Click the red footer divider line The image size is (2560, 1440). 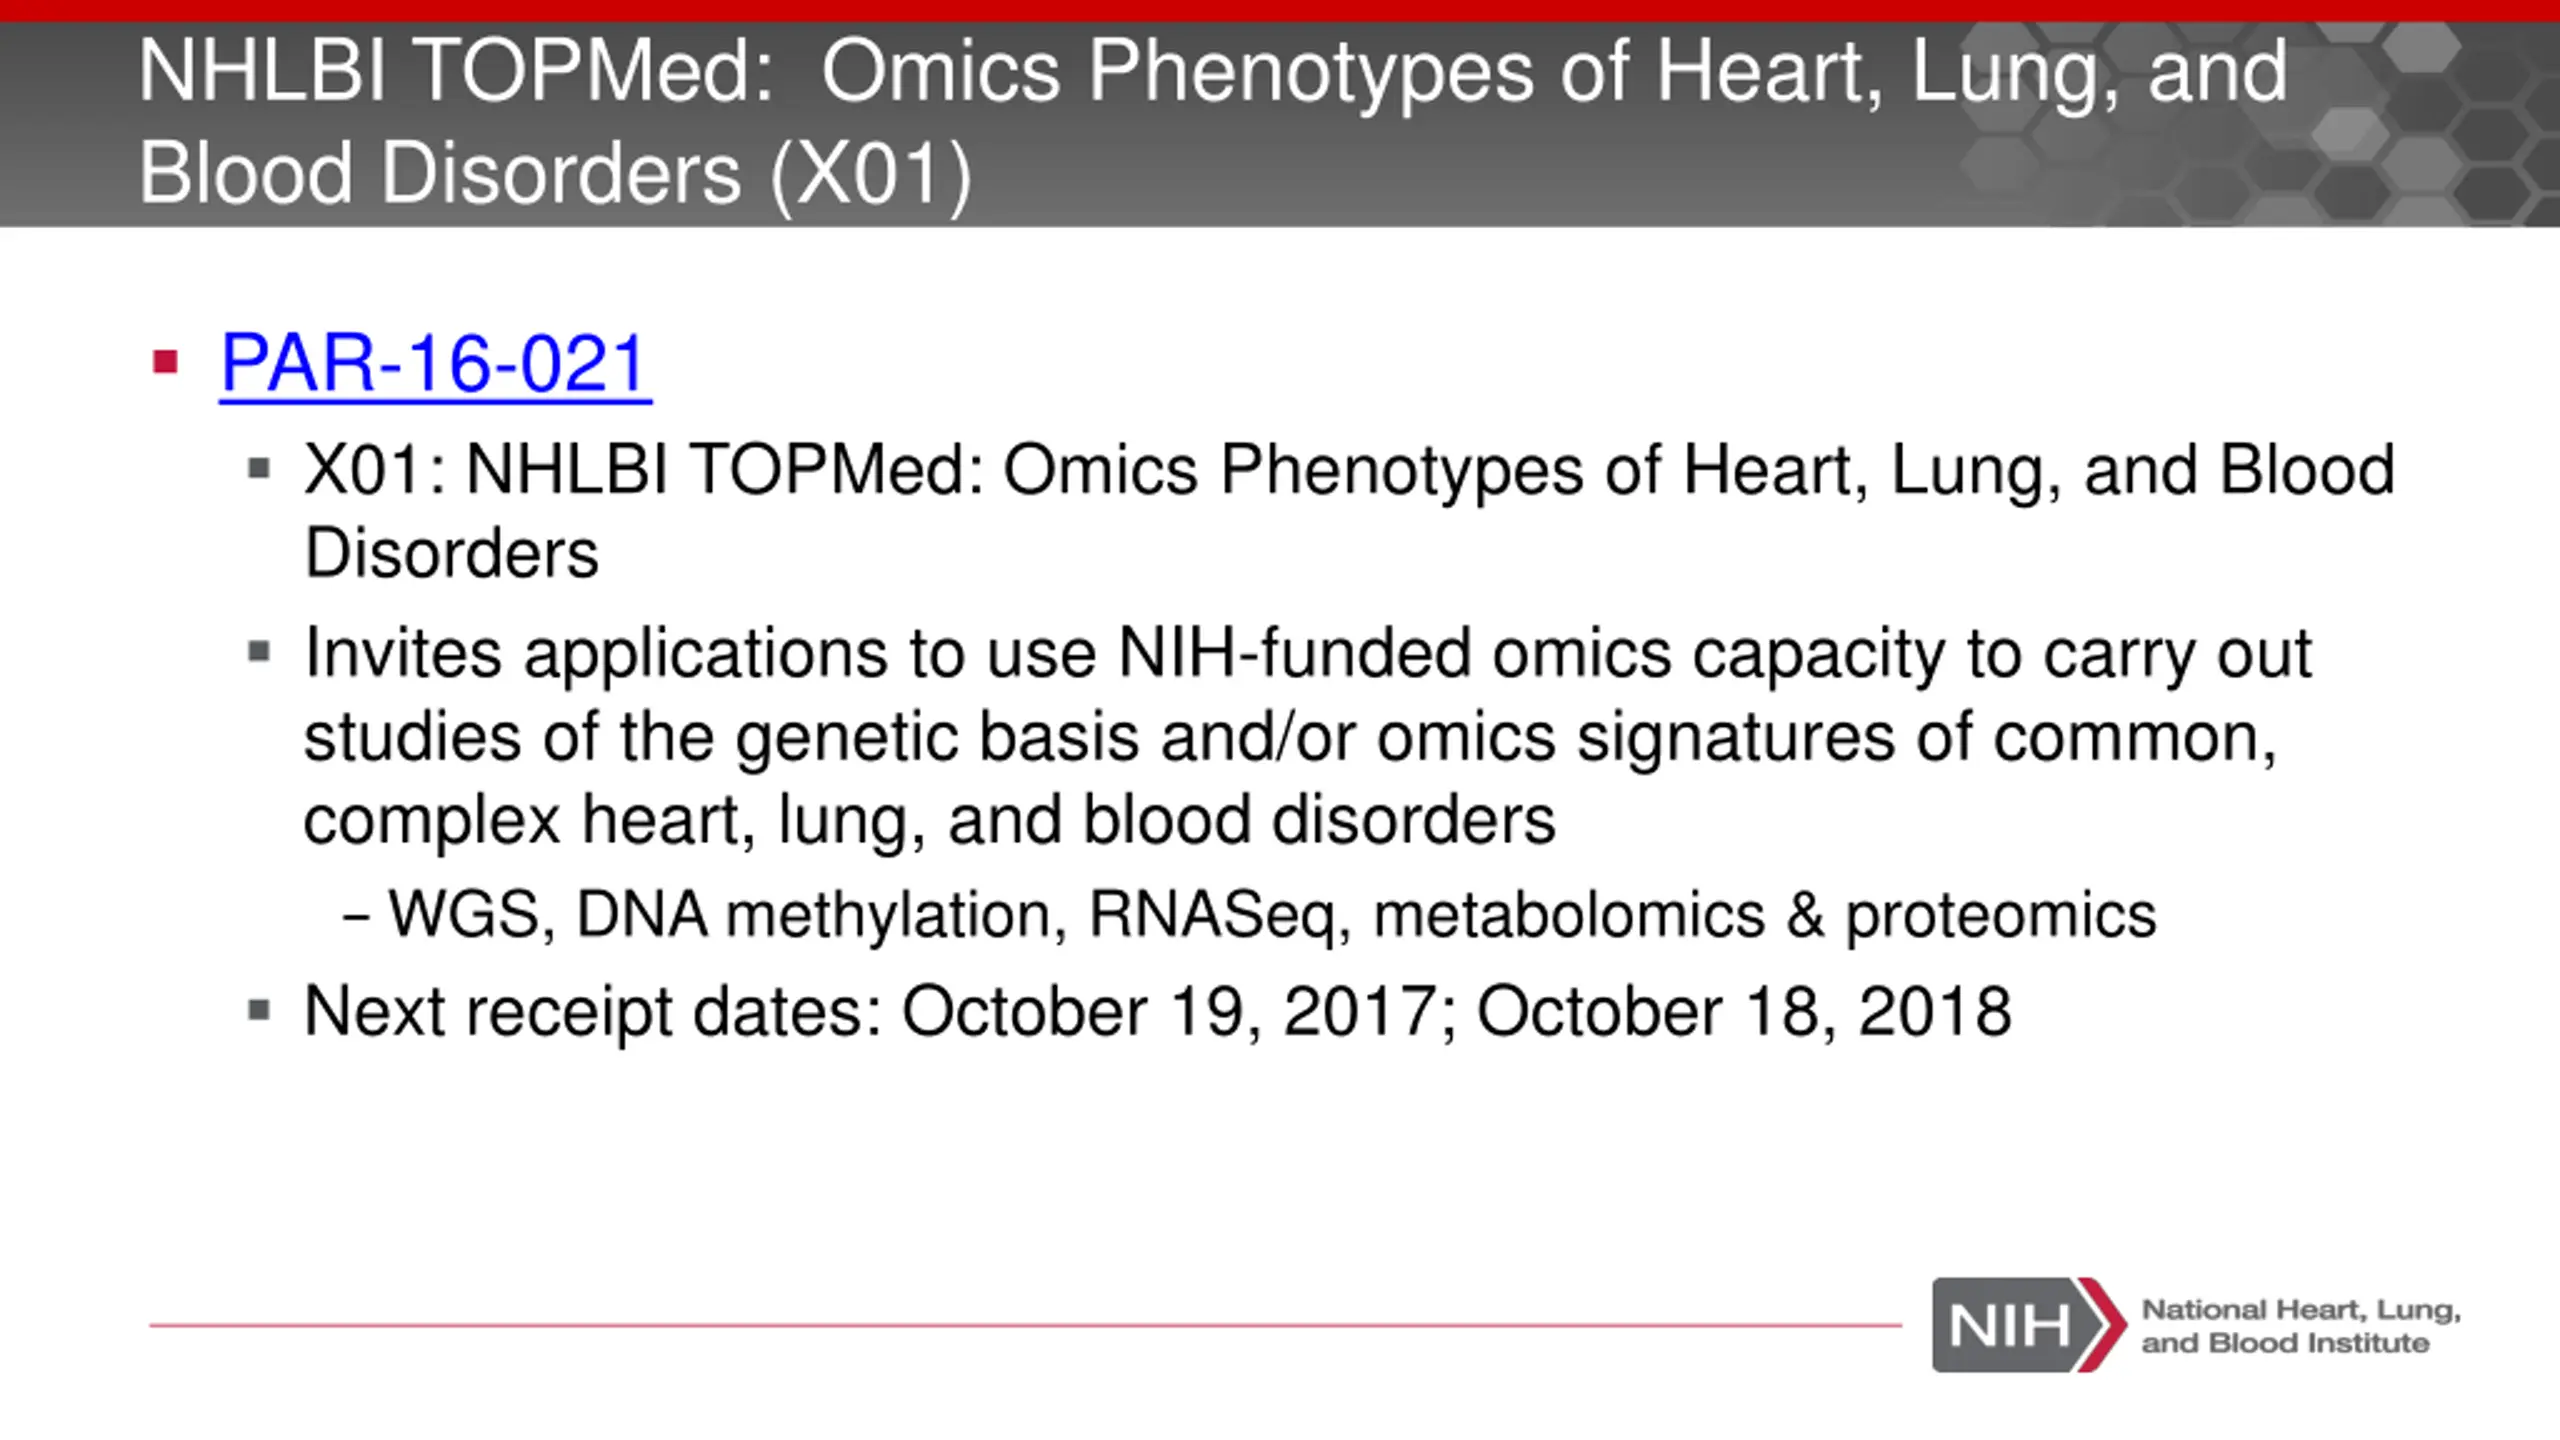coord(1025,1326)
